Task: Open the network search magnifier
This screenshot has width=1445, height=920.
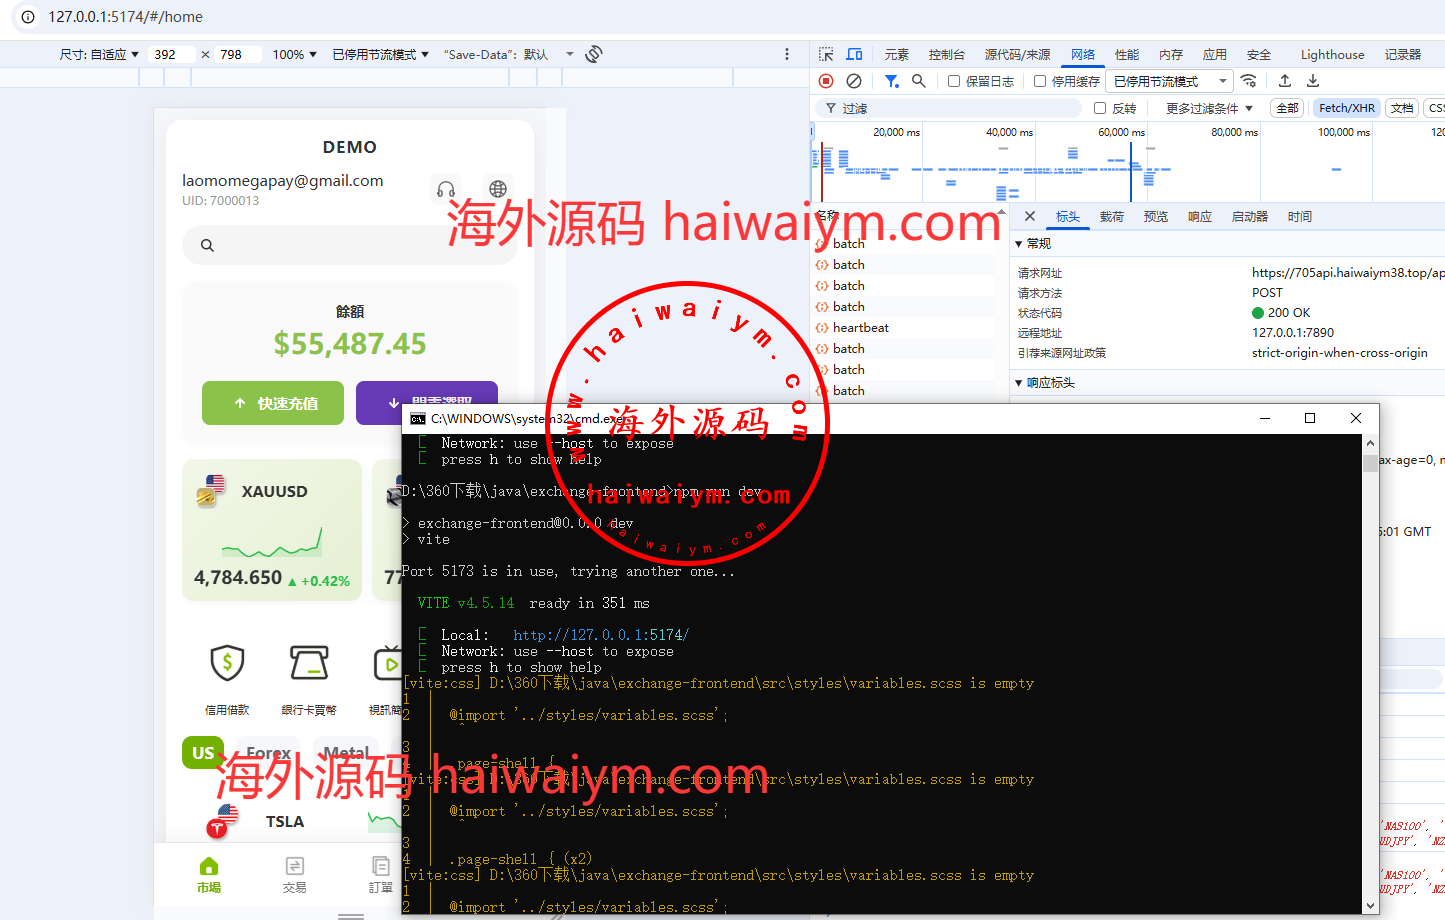Action: tap(918, 81)
